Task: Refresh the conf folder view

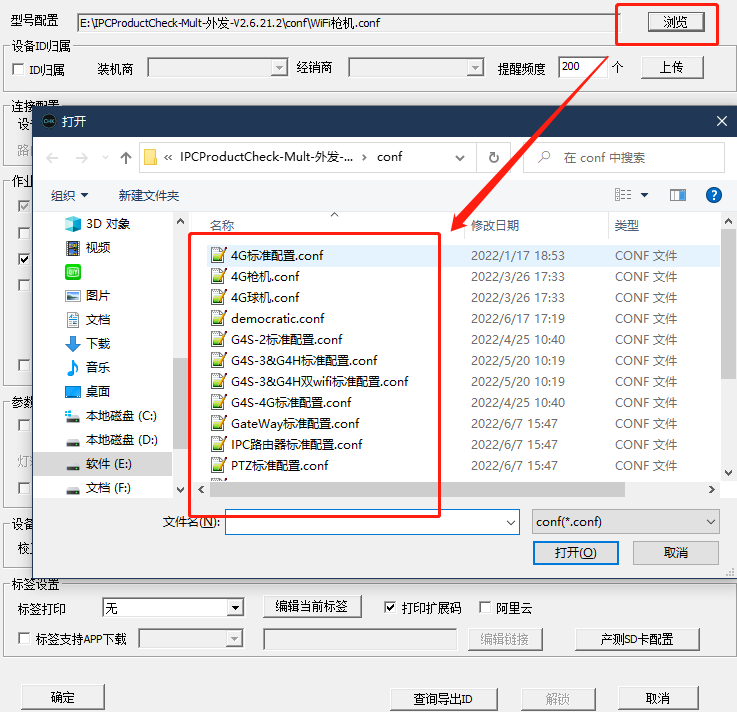Action: (494, 157)
